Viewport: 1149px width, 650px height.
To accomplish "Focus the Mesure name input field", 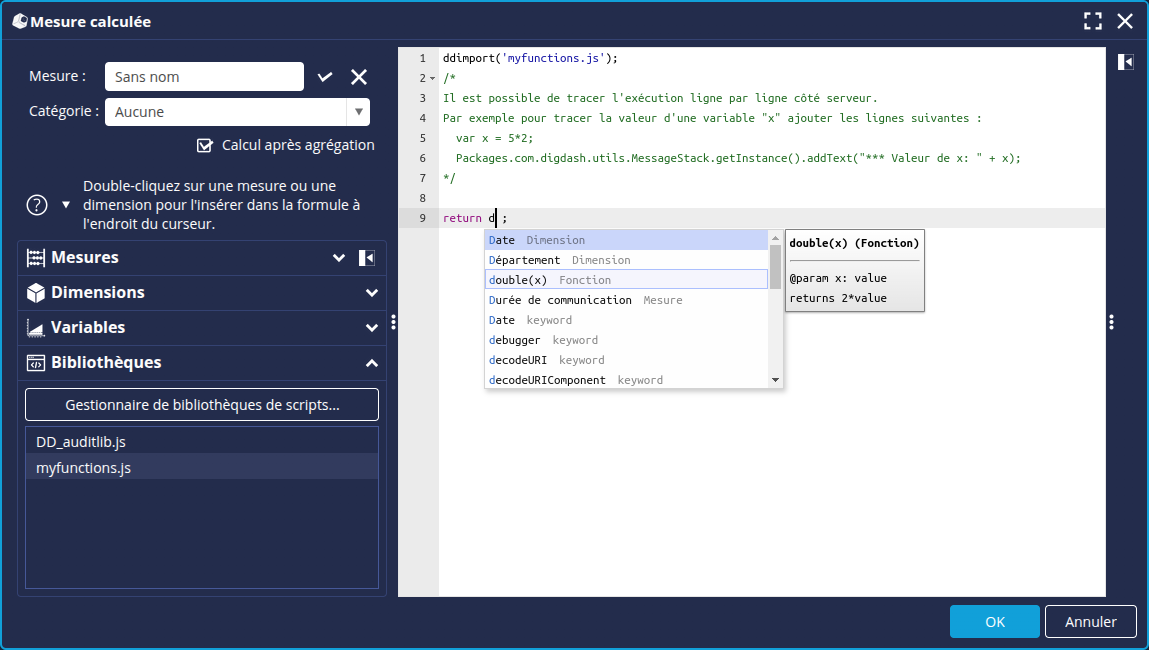I will pos(204,77).
